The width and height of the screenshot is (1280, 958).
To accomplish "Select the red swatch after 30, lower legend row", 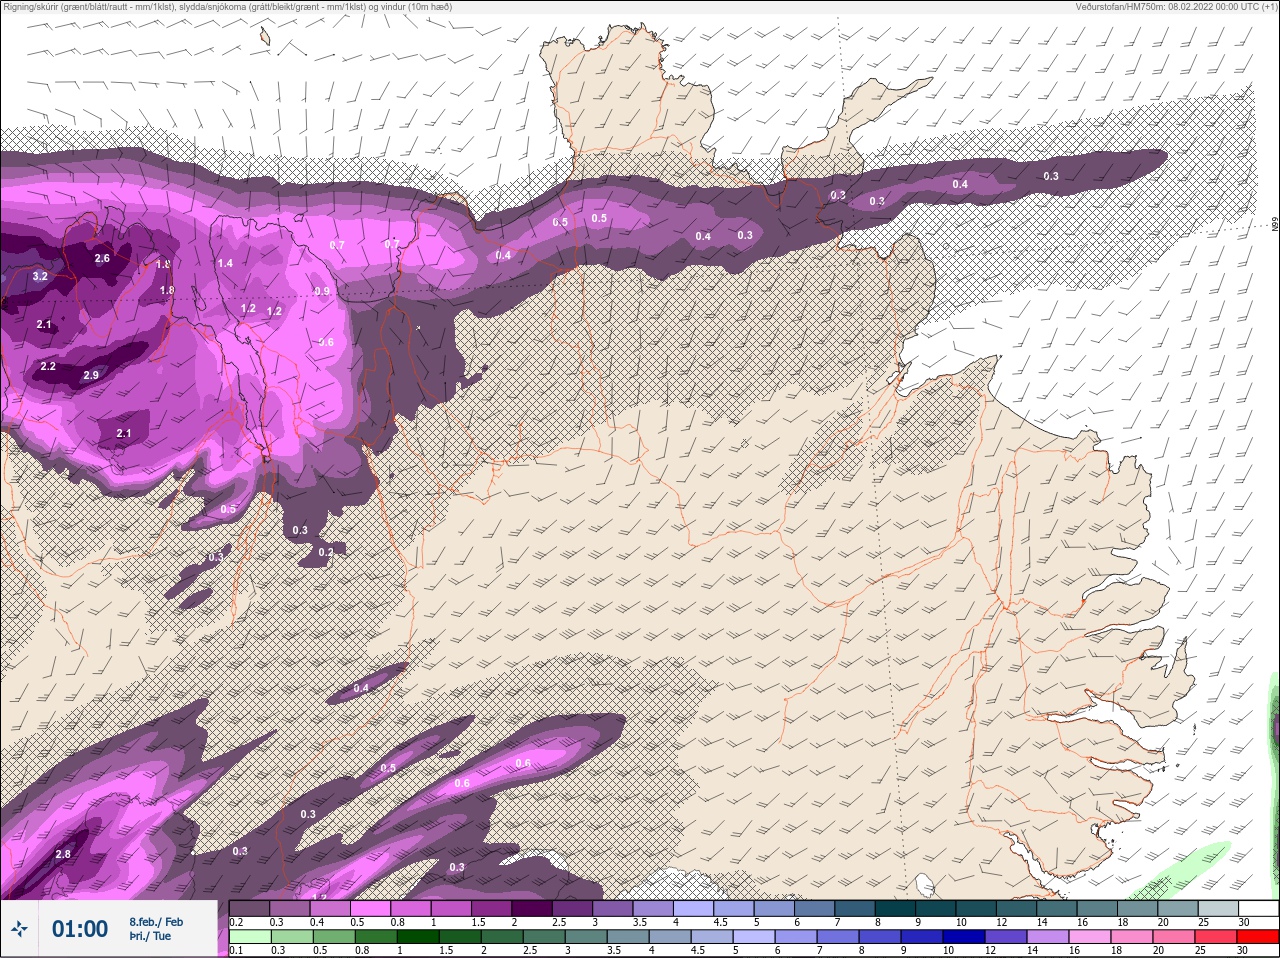I will [1258, 937].
